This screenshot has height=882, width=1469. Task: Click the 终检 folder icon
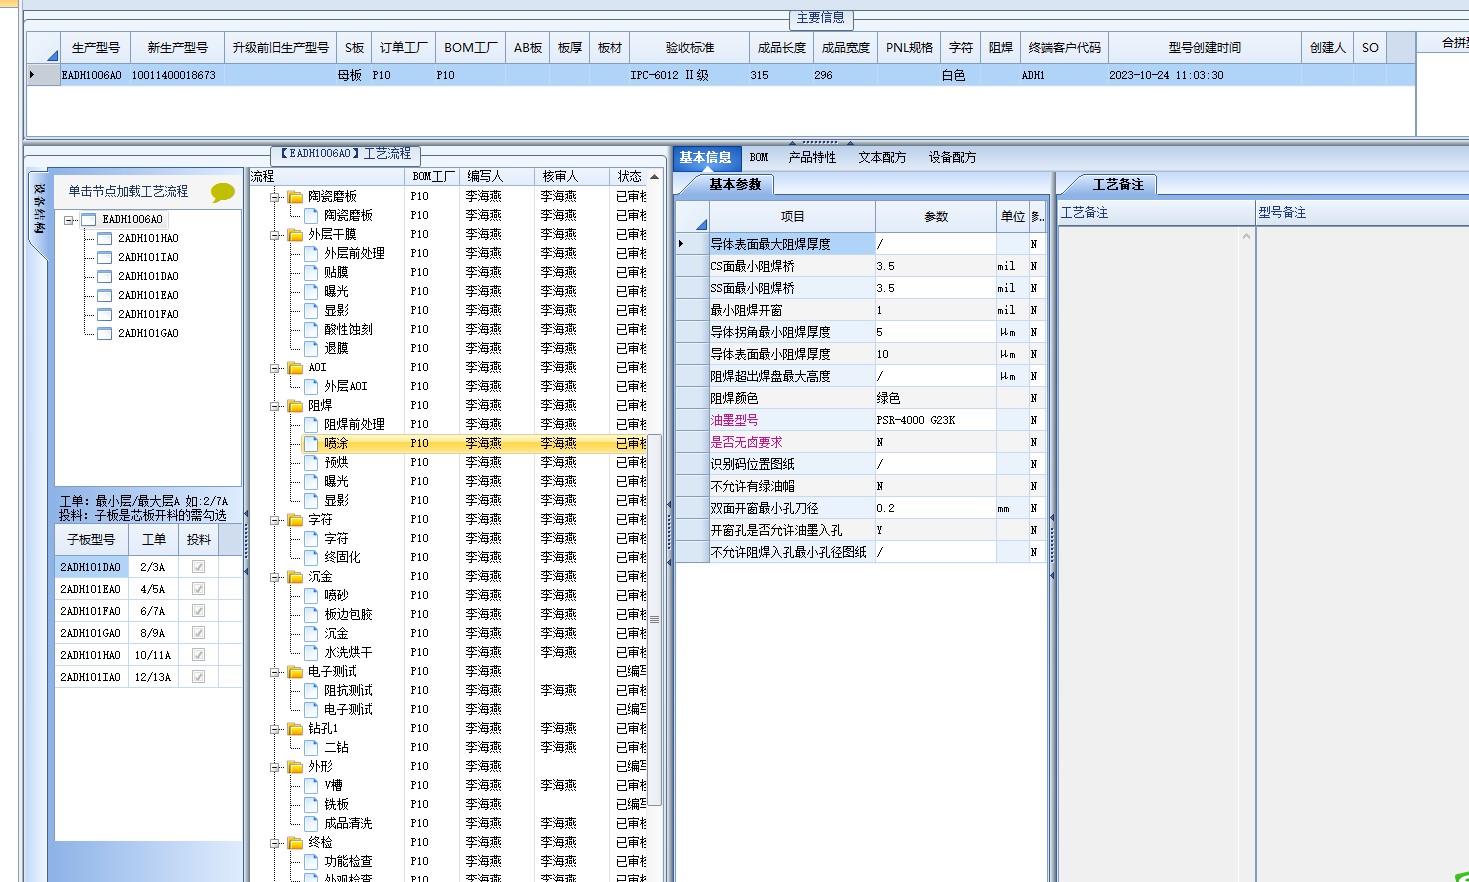pyautogui.click(x=295, y=843)
